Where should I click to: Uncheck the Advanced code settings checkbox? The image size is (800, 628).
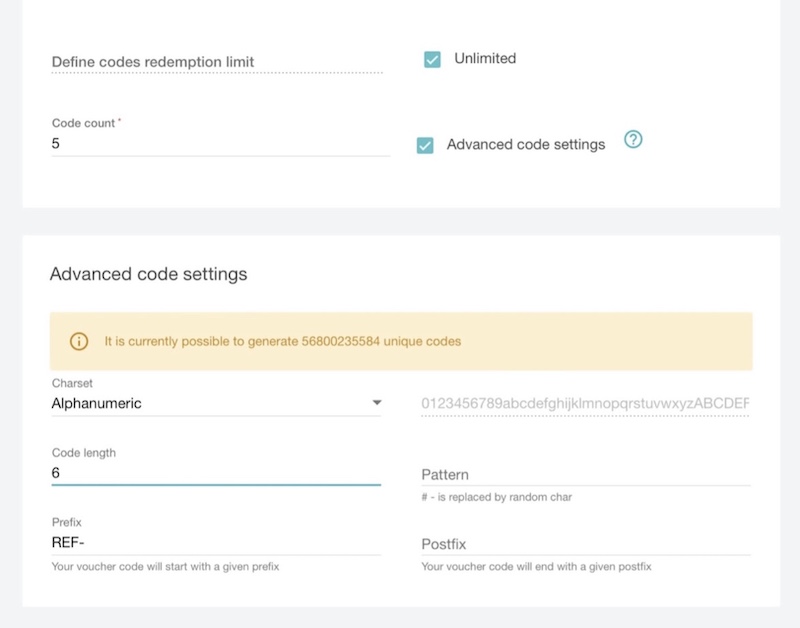pyautogui.click(x=425, y=145)
